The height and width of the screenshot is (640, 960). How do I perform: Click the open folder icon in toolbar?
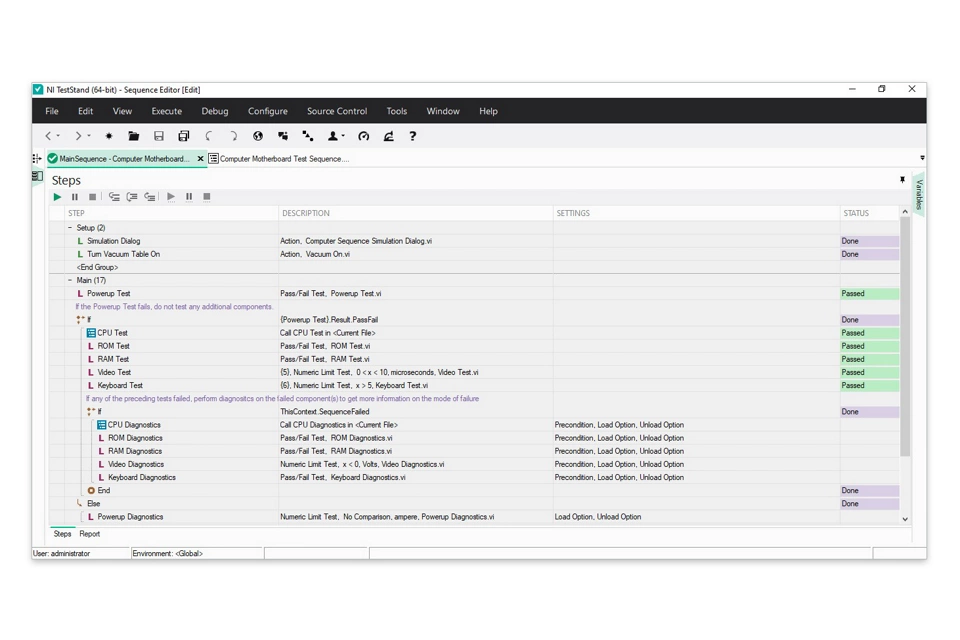pyautogui.click(x=133, y=136)
